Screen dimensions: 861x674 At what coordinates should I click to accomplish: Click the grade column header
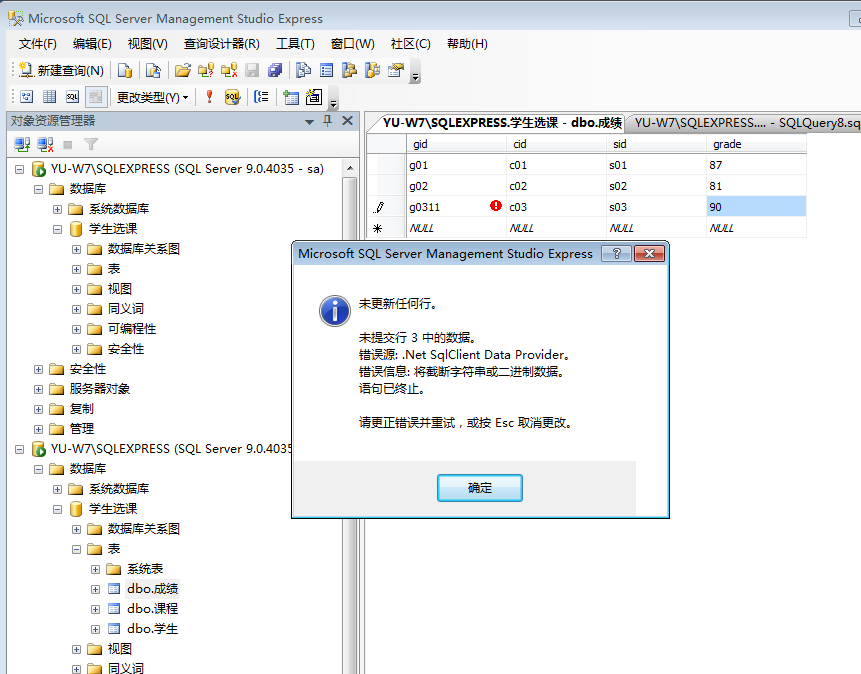pos(756,144)
